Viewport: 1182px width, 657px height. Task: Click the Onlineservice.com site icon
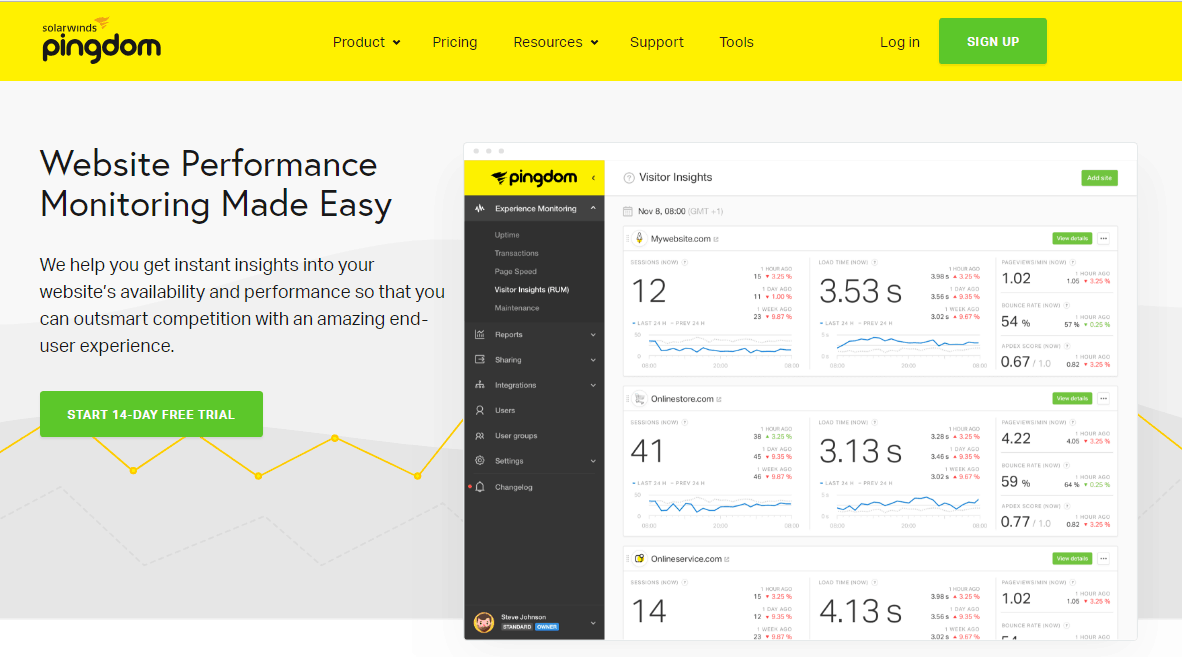[x=639, y=558]
